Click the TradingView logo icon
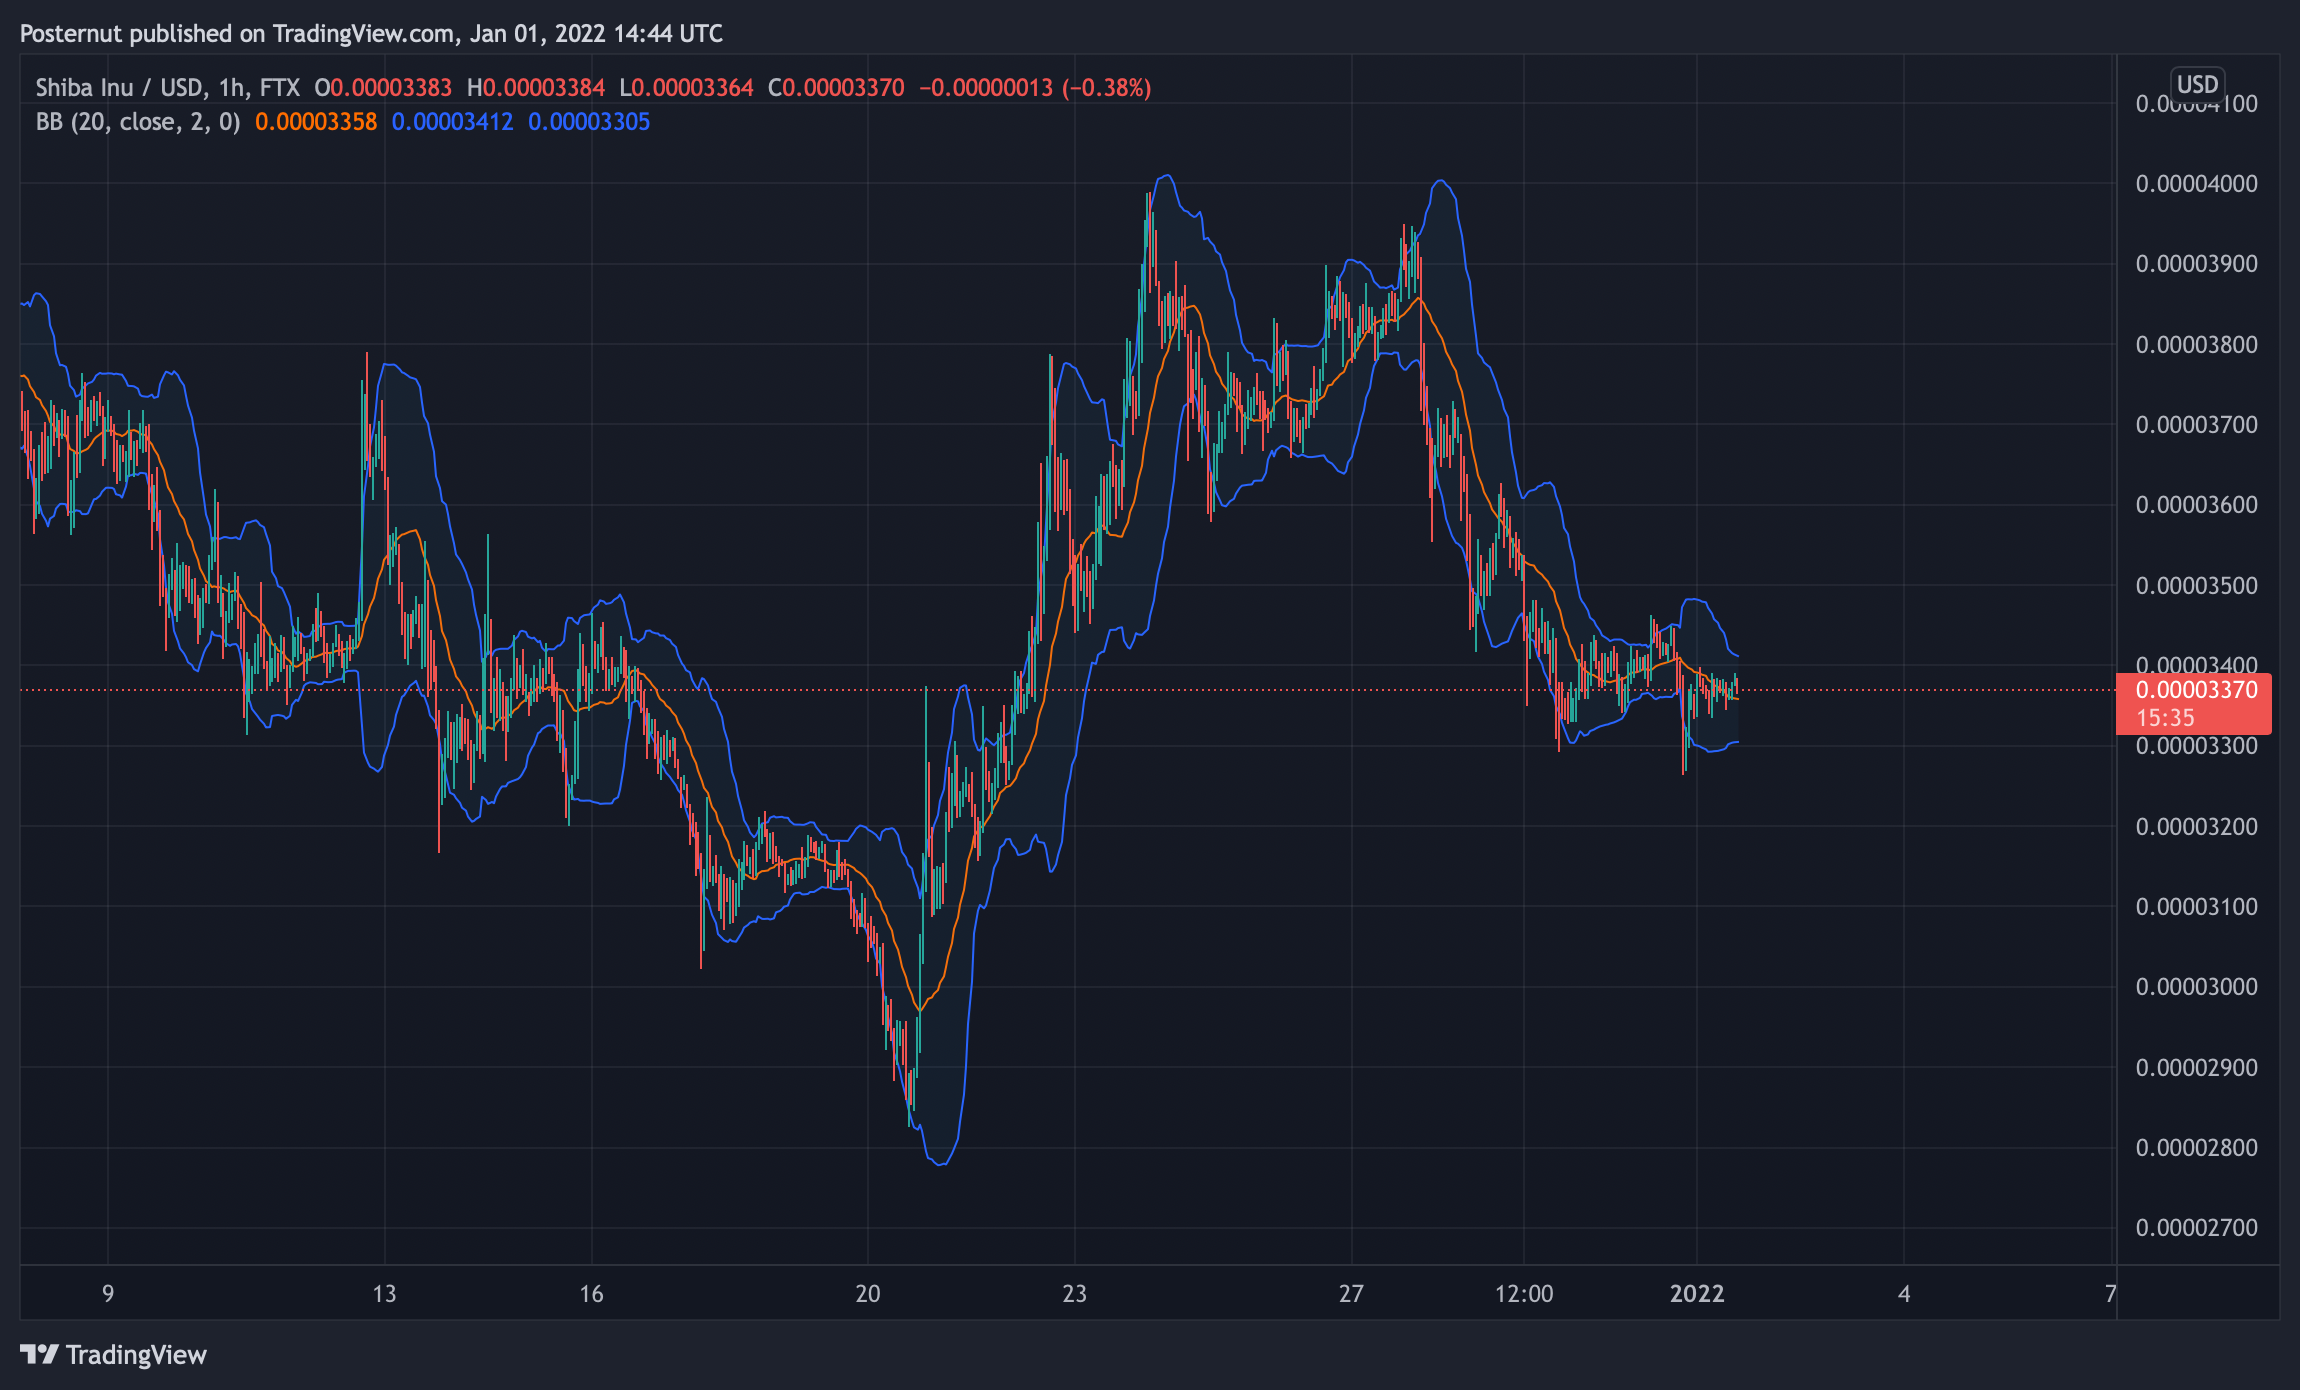2300x1390 pixels. tap(40, 1354)
